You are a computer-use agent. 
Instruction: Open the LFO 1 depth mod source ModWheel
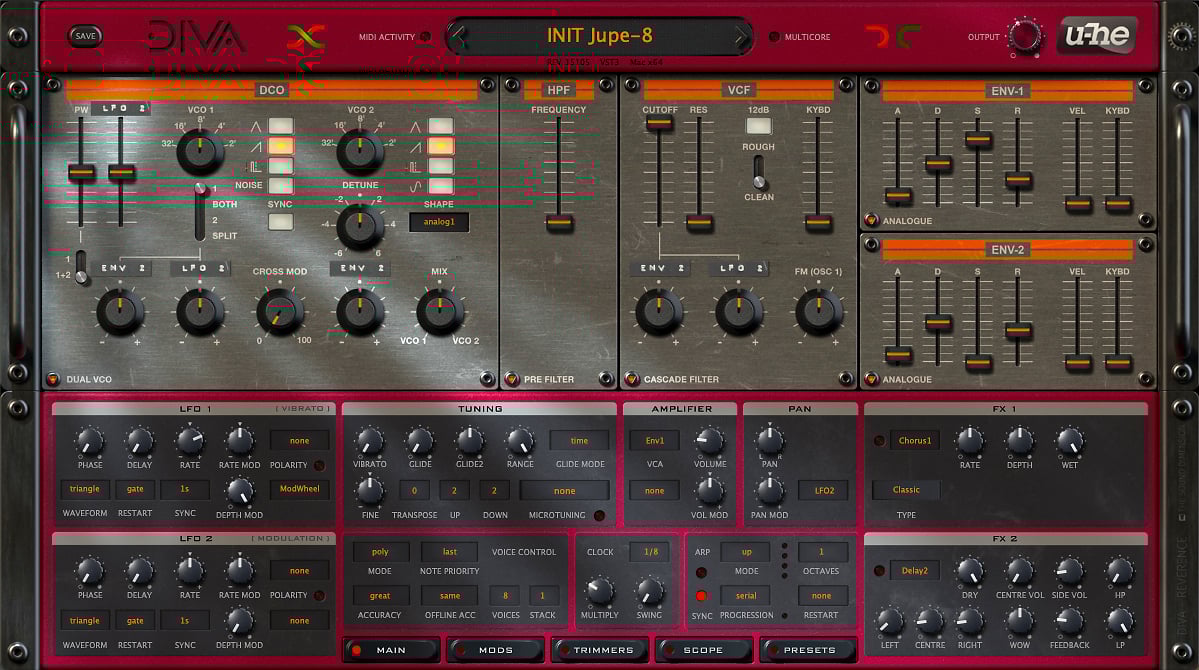300,489
